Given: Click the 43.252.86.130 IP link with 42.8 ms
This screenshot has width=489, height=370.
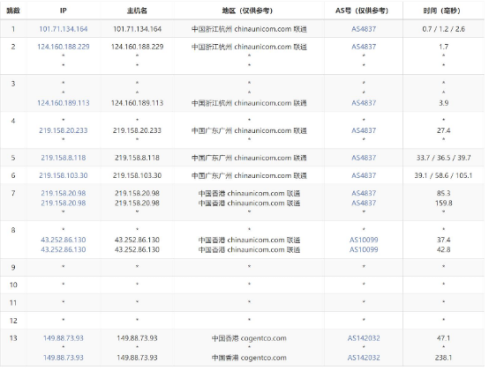Looking at the screenshot, I should pos(63,249).
